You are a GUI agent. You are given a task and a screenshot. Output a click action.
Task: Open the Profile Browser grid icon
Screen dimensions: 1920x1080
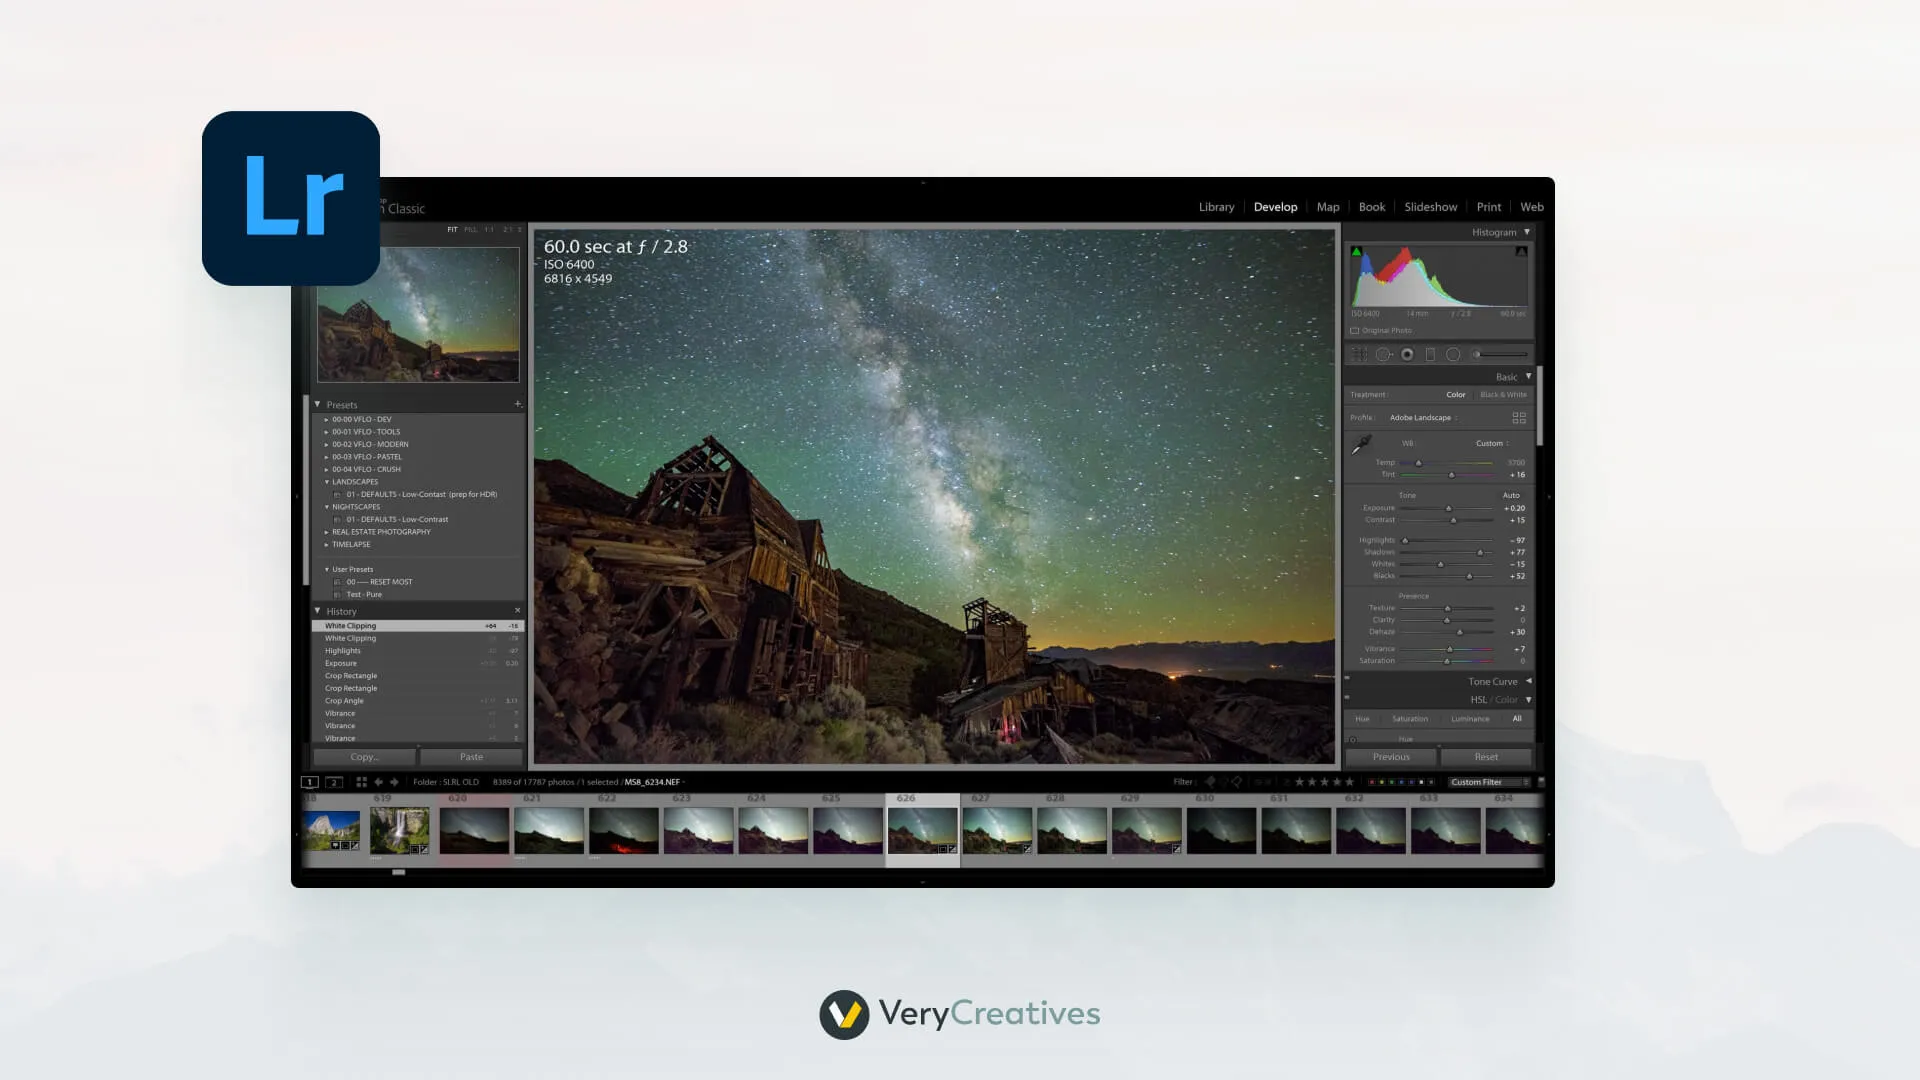point(1519,418)
